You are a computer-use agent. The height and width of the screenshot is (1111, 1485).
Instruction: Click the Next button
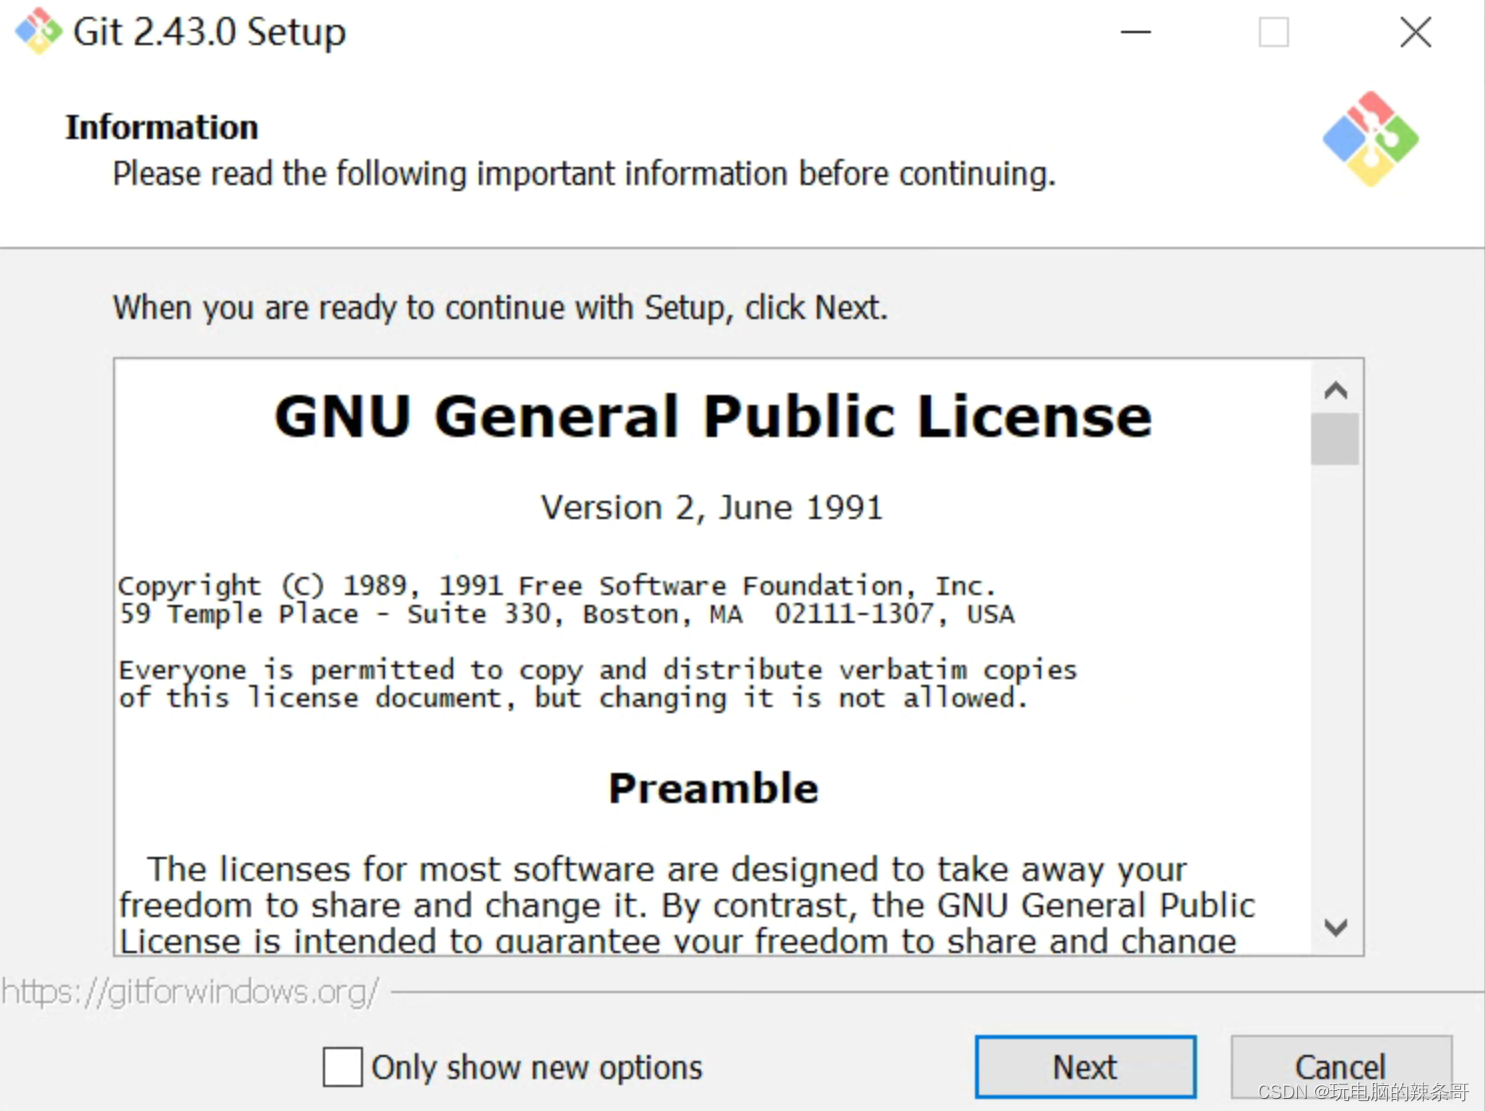click(1085, 1067)
